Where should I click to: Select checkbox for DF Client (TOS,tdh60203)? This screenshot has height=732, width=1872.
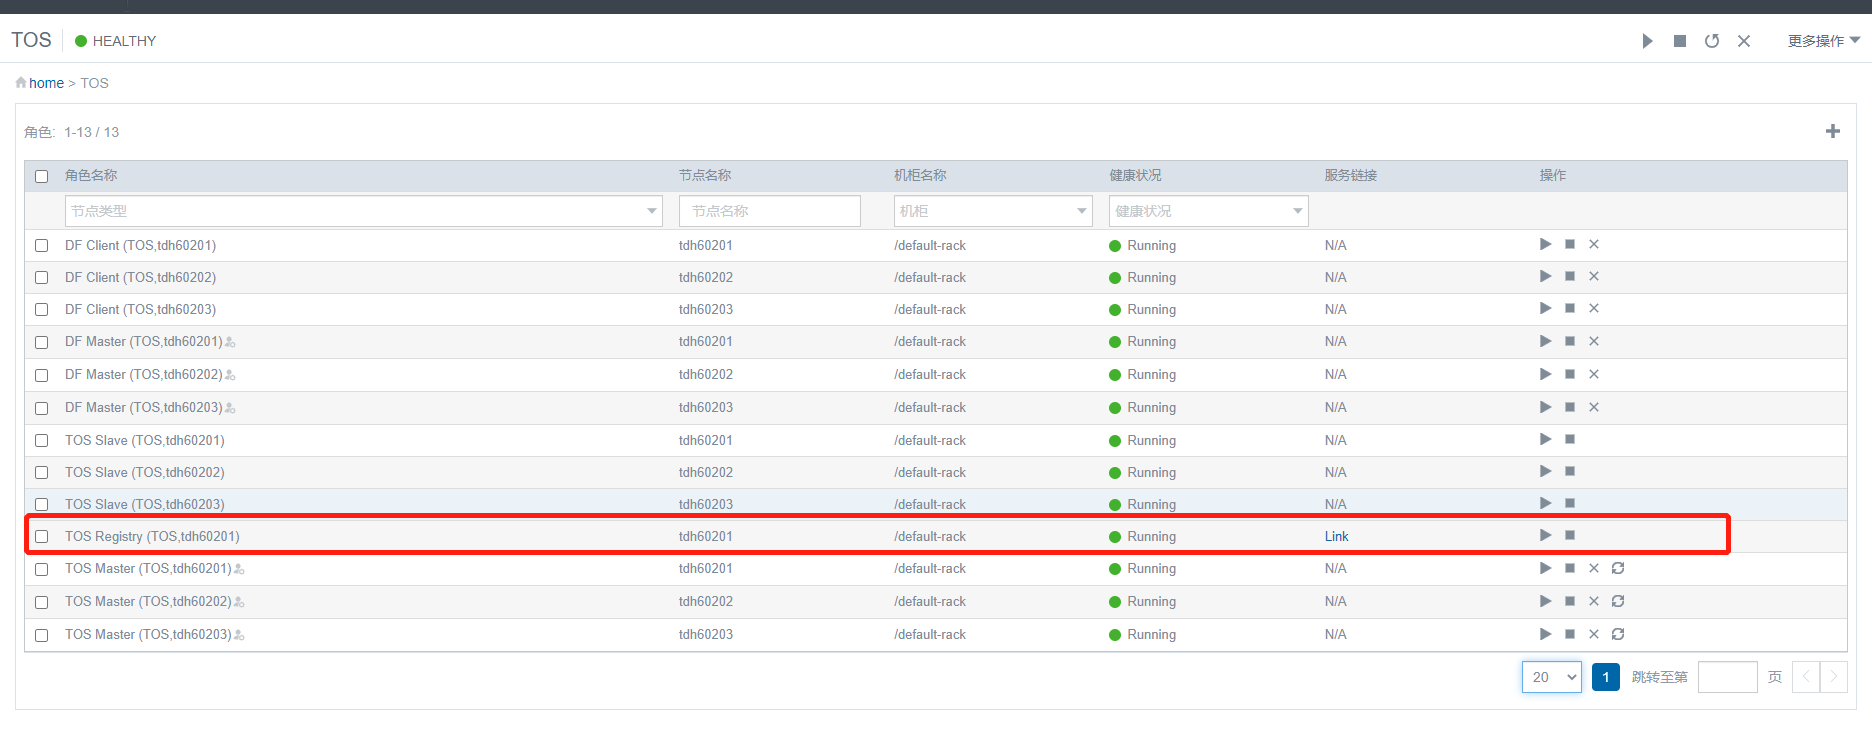(42, 310)
